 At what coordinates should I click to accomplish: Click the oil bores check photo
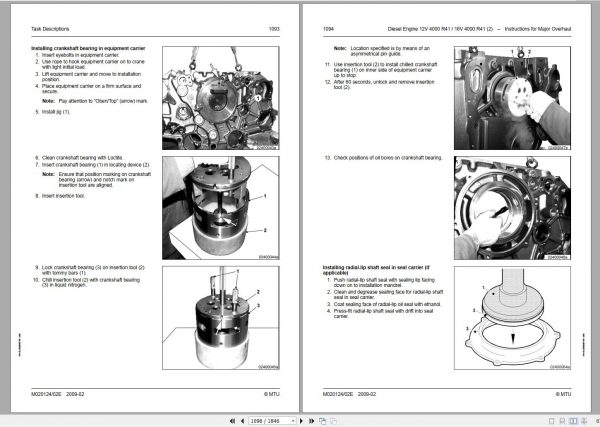coord(512,208)
